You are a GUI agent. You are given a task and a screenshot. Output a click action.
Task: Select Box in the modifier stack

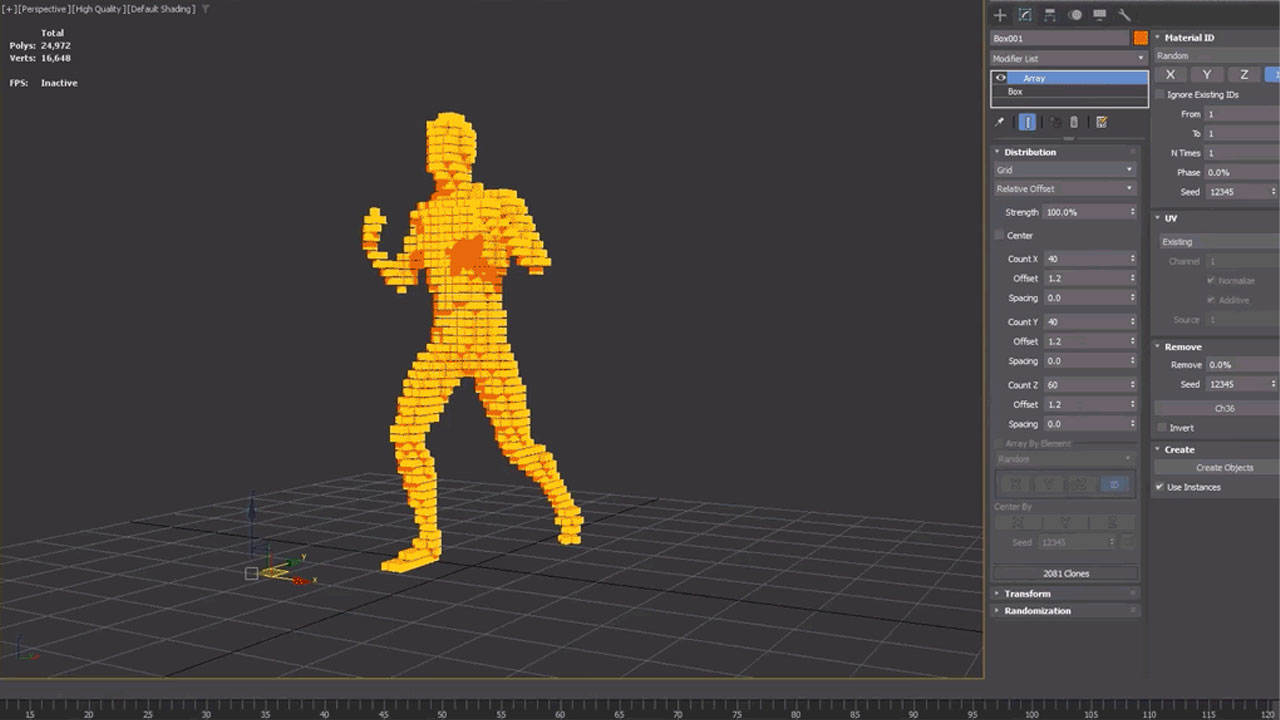tap(1015, 91)
